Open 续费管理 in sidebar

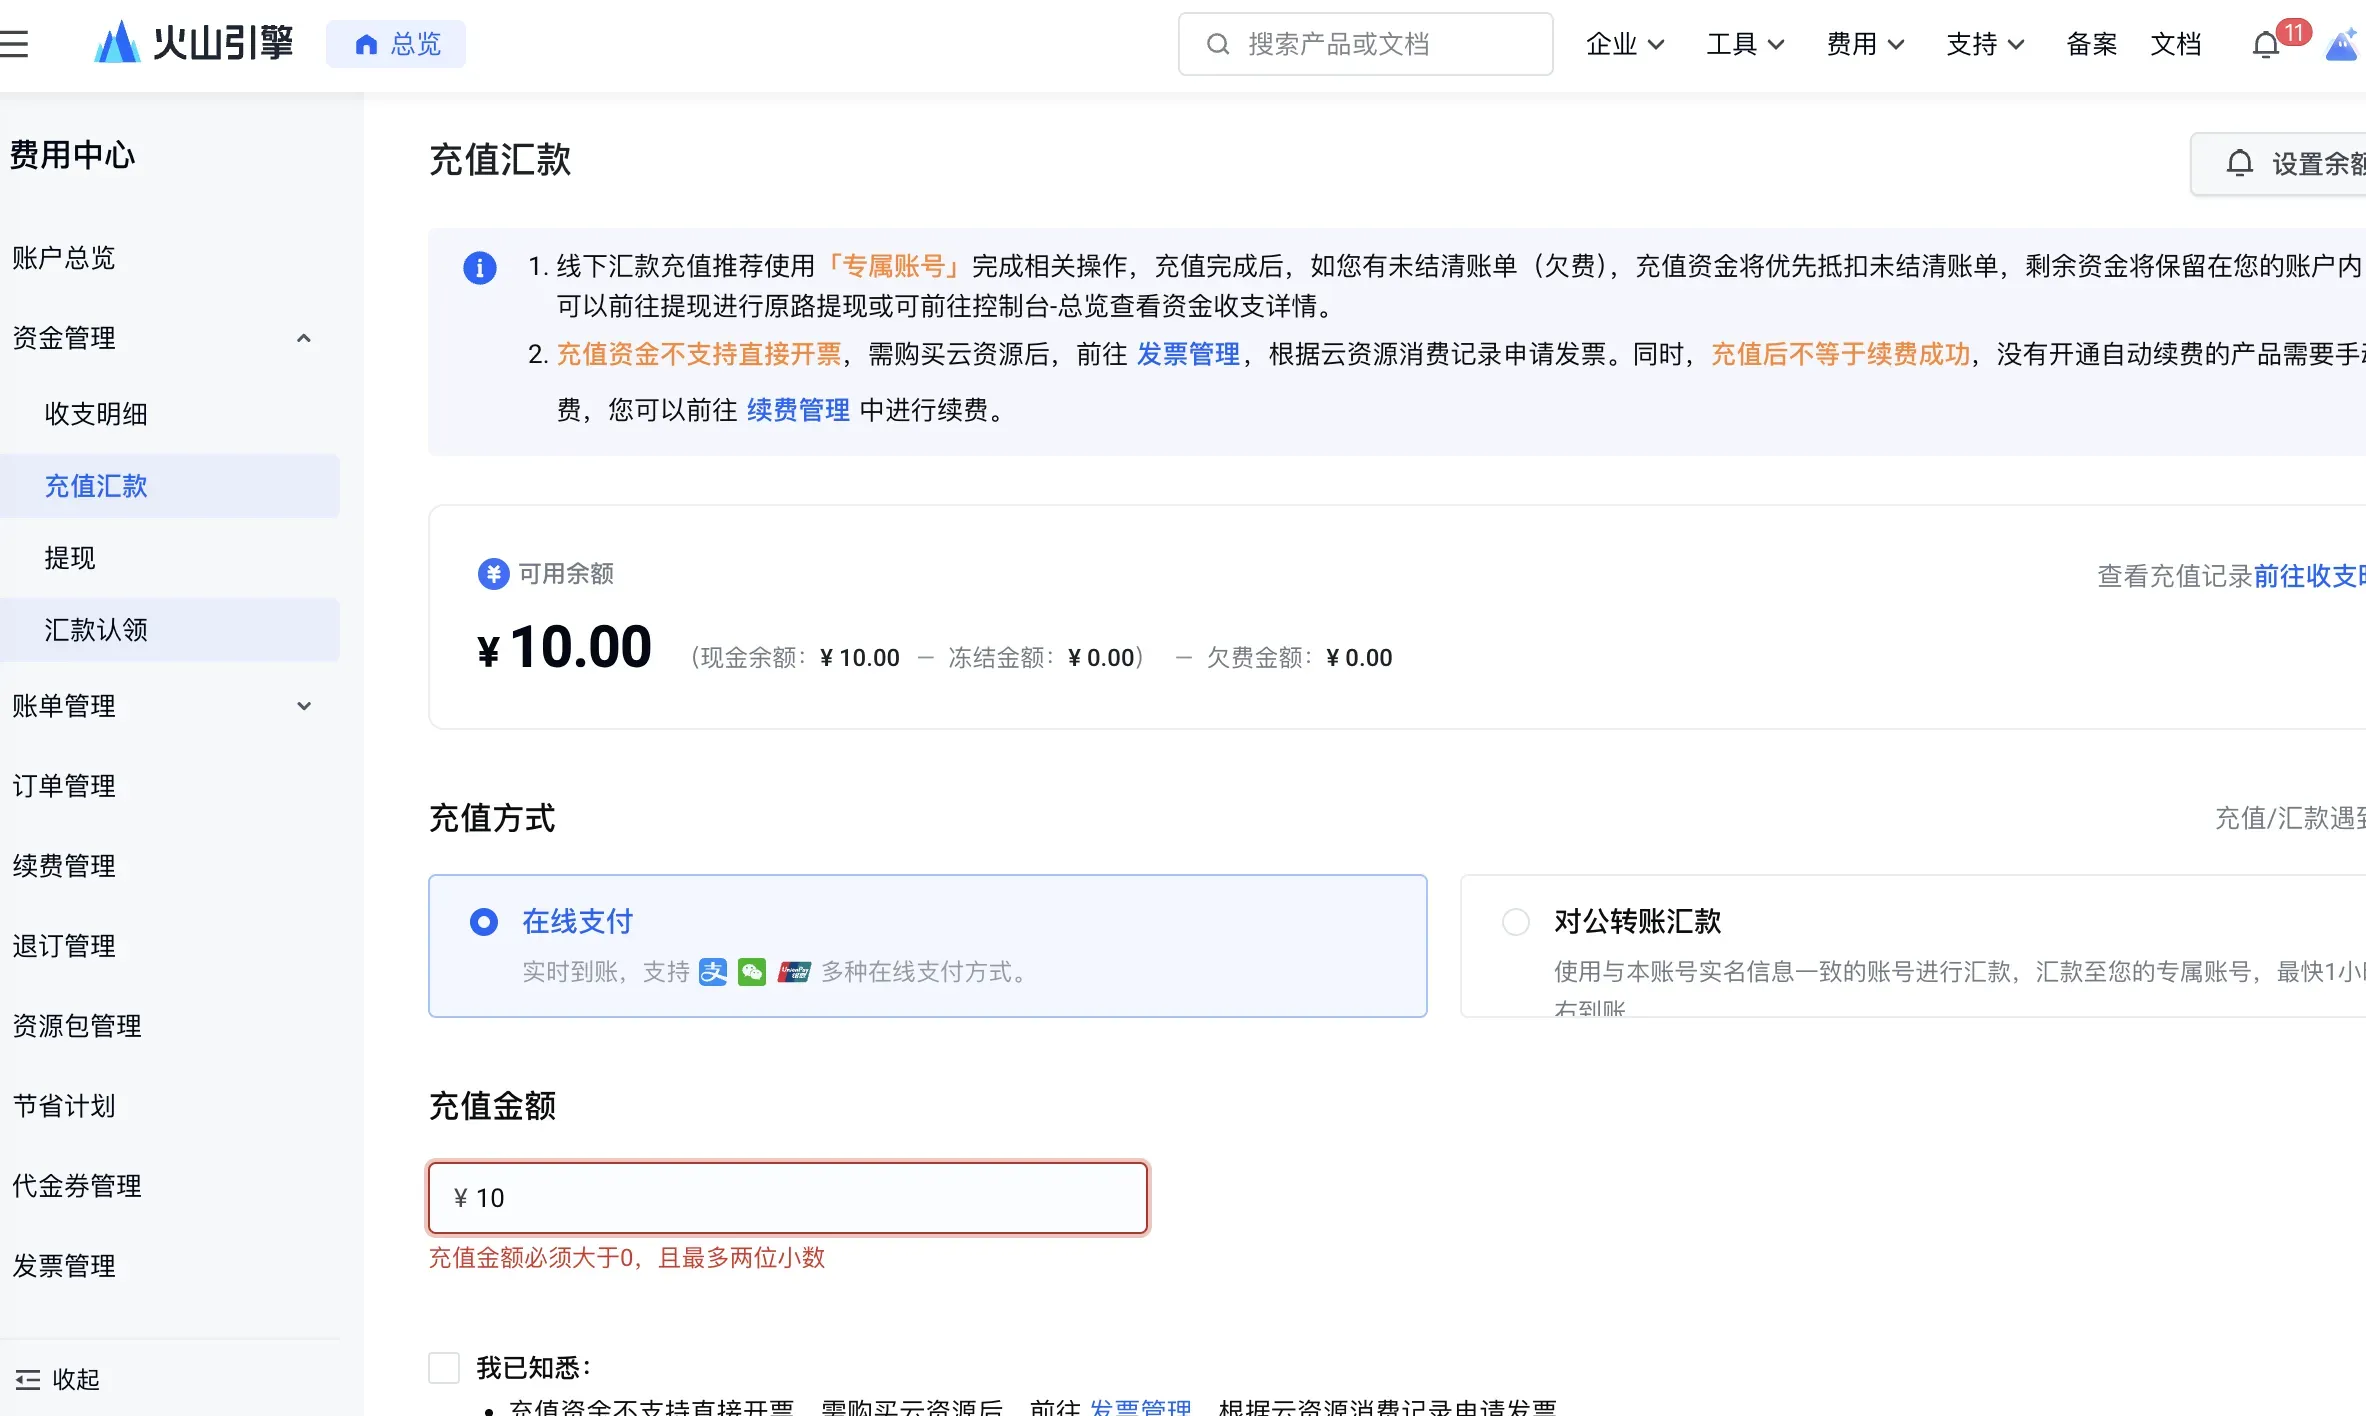pos(64,866)
